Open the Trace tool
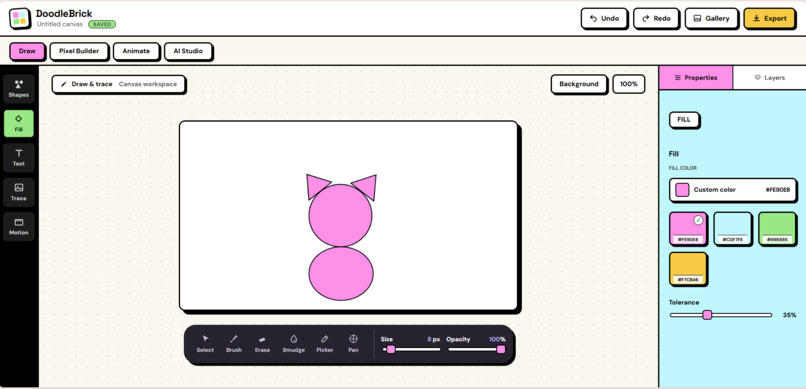Viewport: 806px width, 389px height. point(19,192)
